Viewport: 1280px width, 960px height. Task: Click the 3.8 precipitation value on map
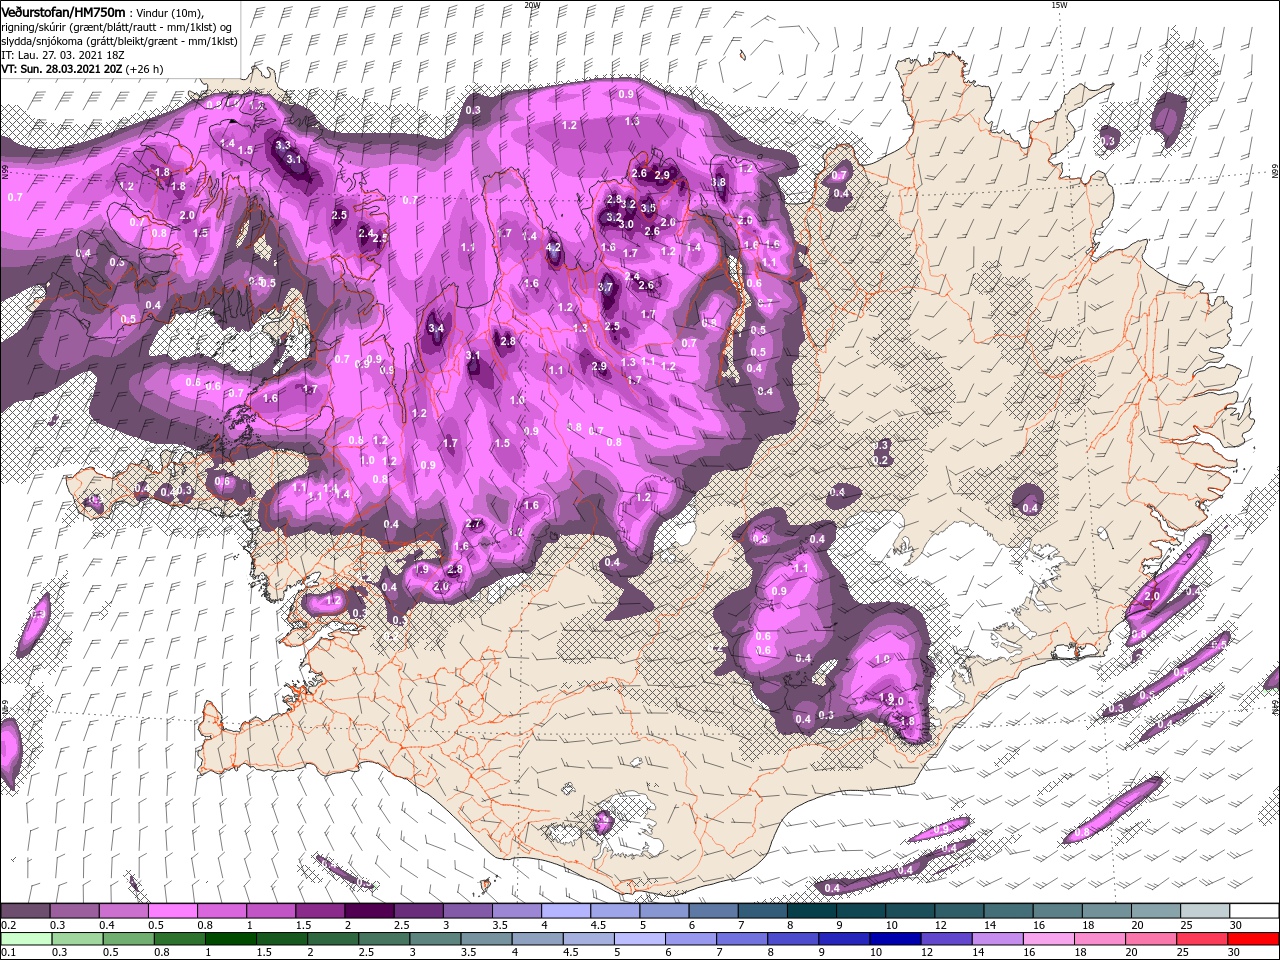[718, 183]
